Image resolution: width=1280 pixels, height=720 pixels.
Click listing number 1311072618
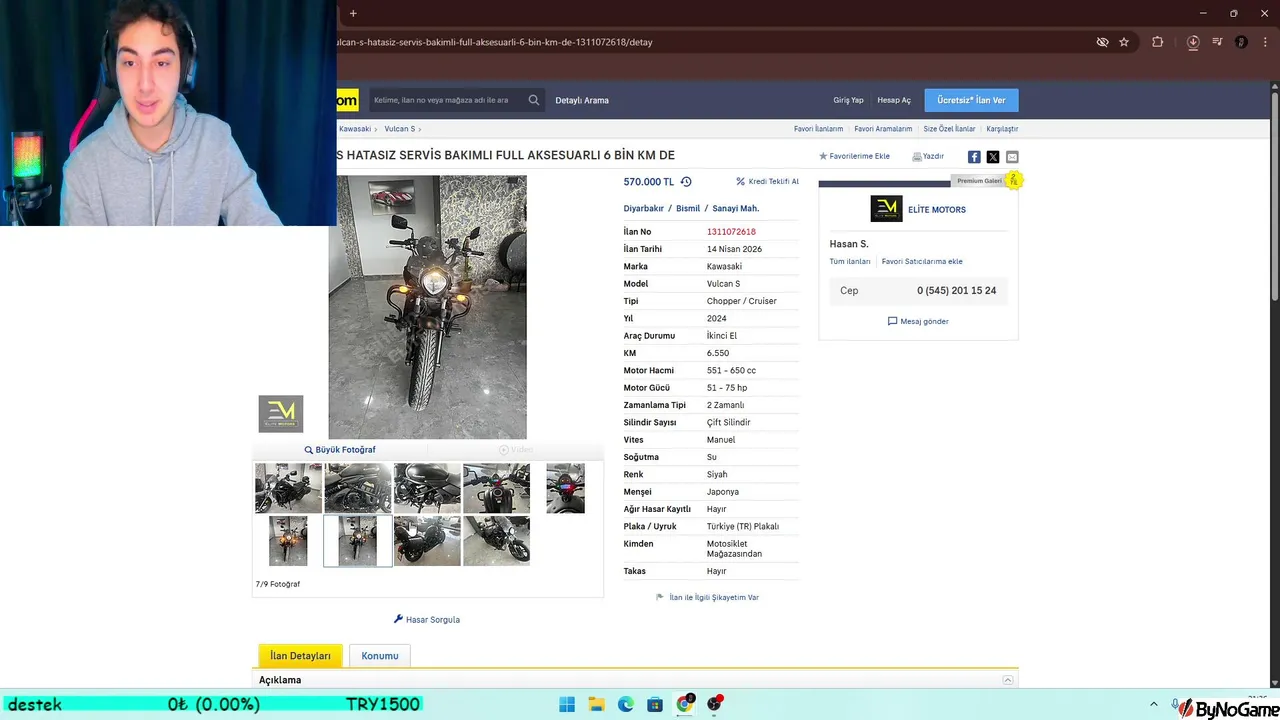coord(731,232)
